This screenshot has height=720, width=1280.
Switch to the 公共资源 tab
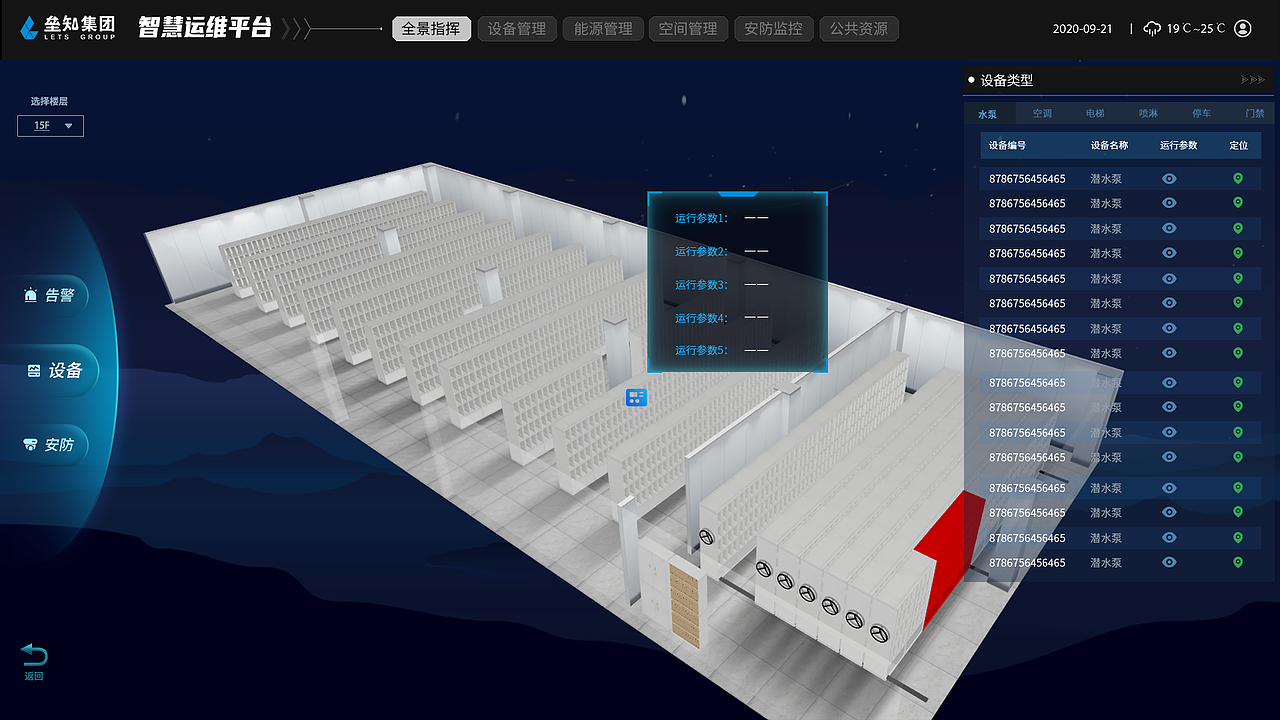pyautogui.click(x=859, y=29)
